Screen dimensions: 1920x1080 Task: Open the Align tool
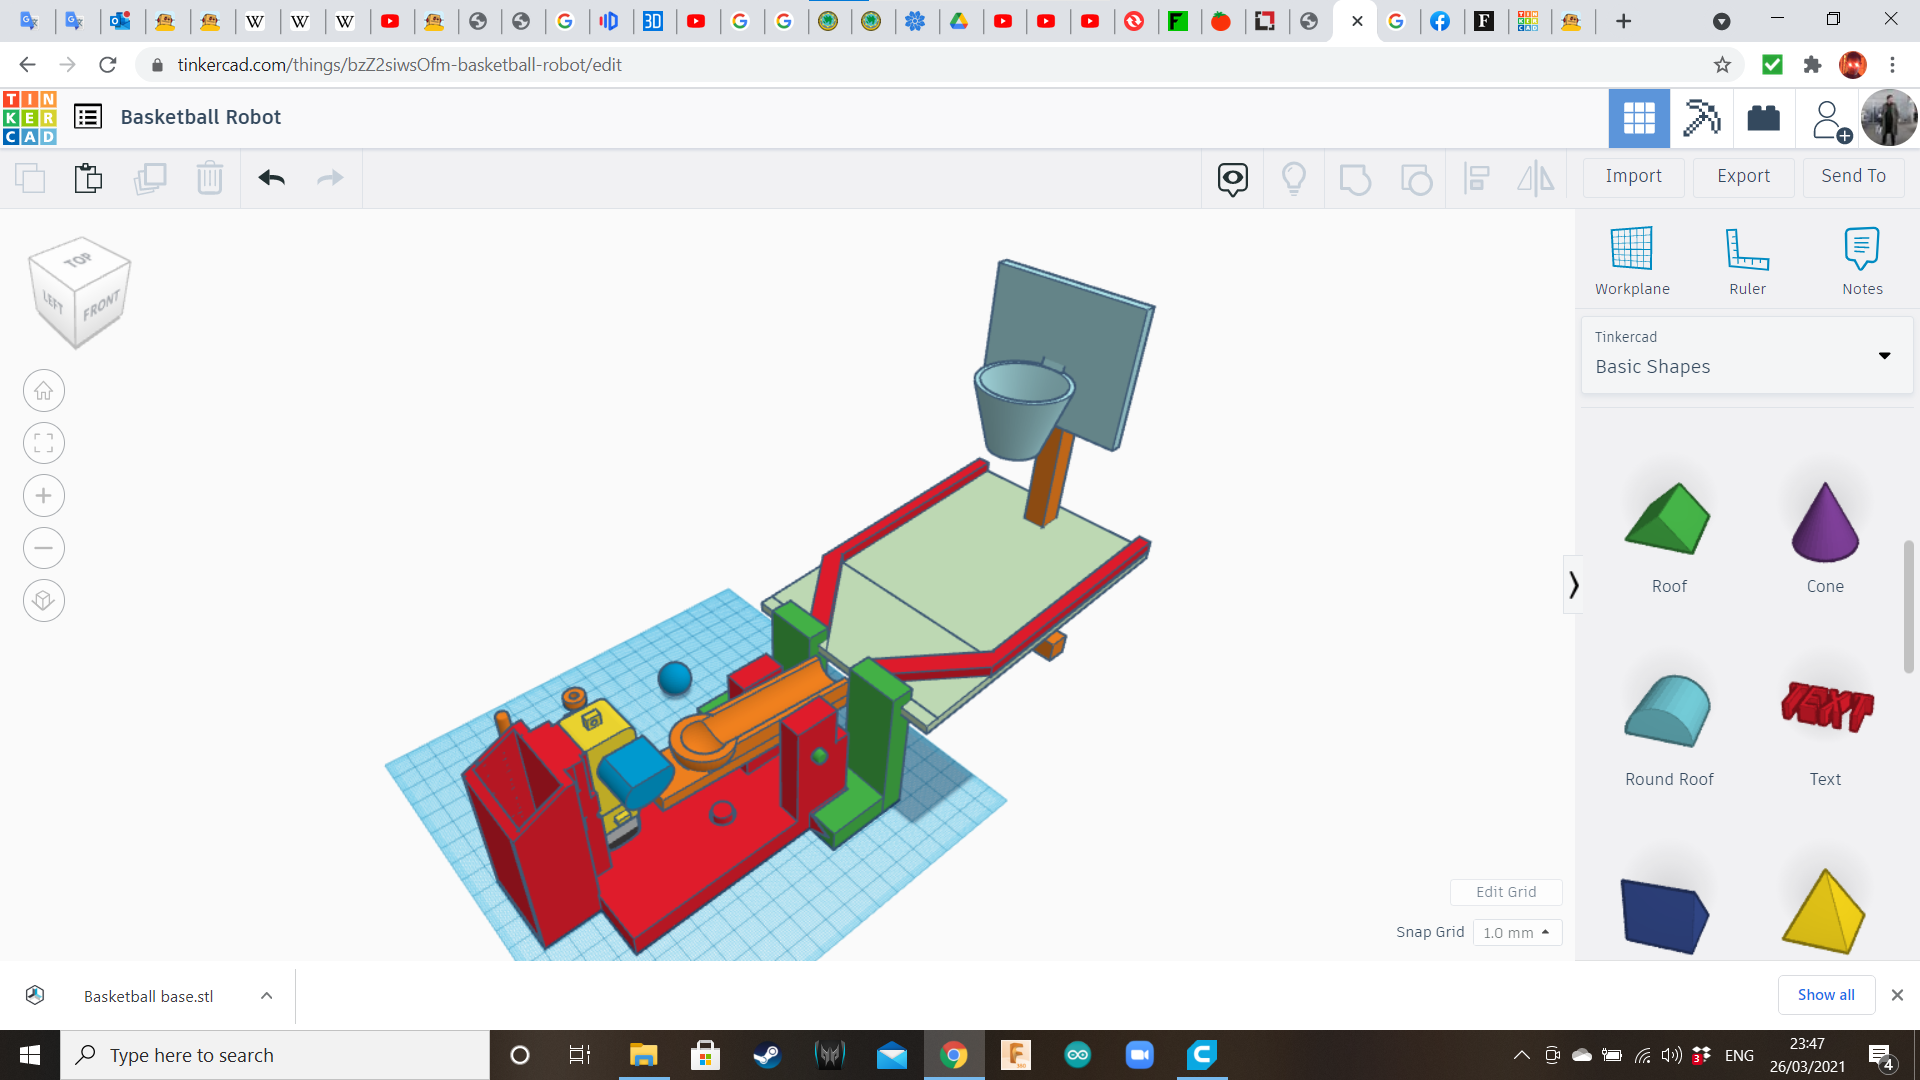pyautogui.click(x=1477, y=178)
